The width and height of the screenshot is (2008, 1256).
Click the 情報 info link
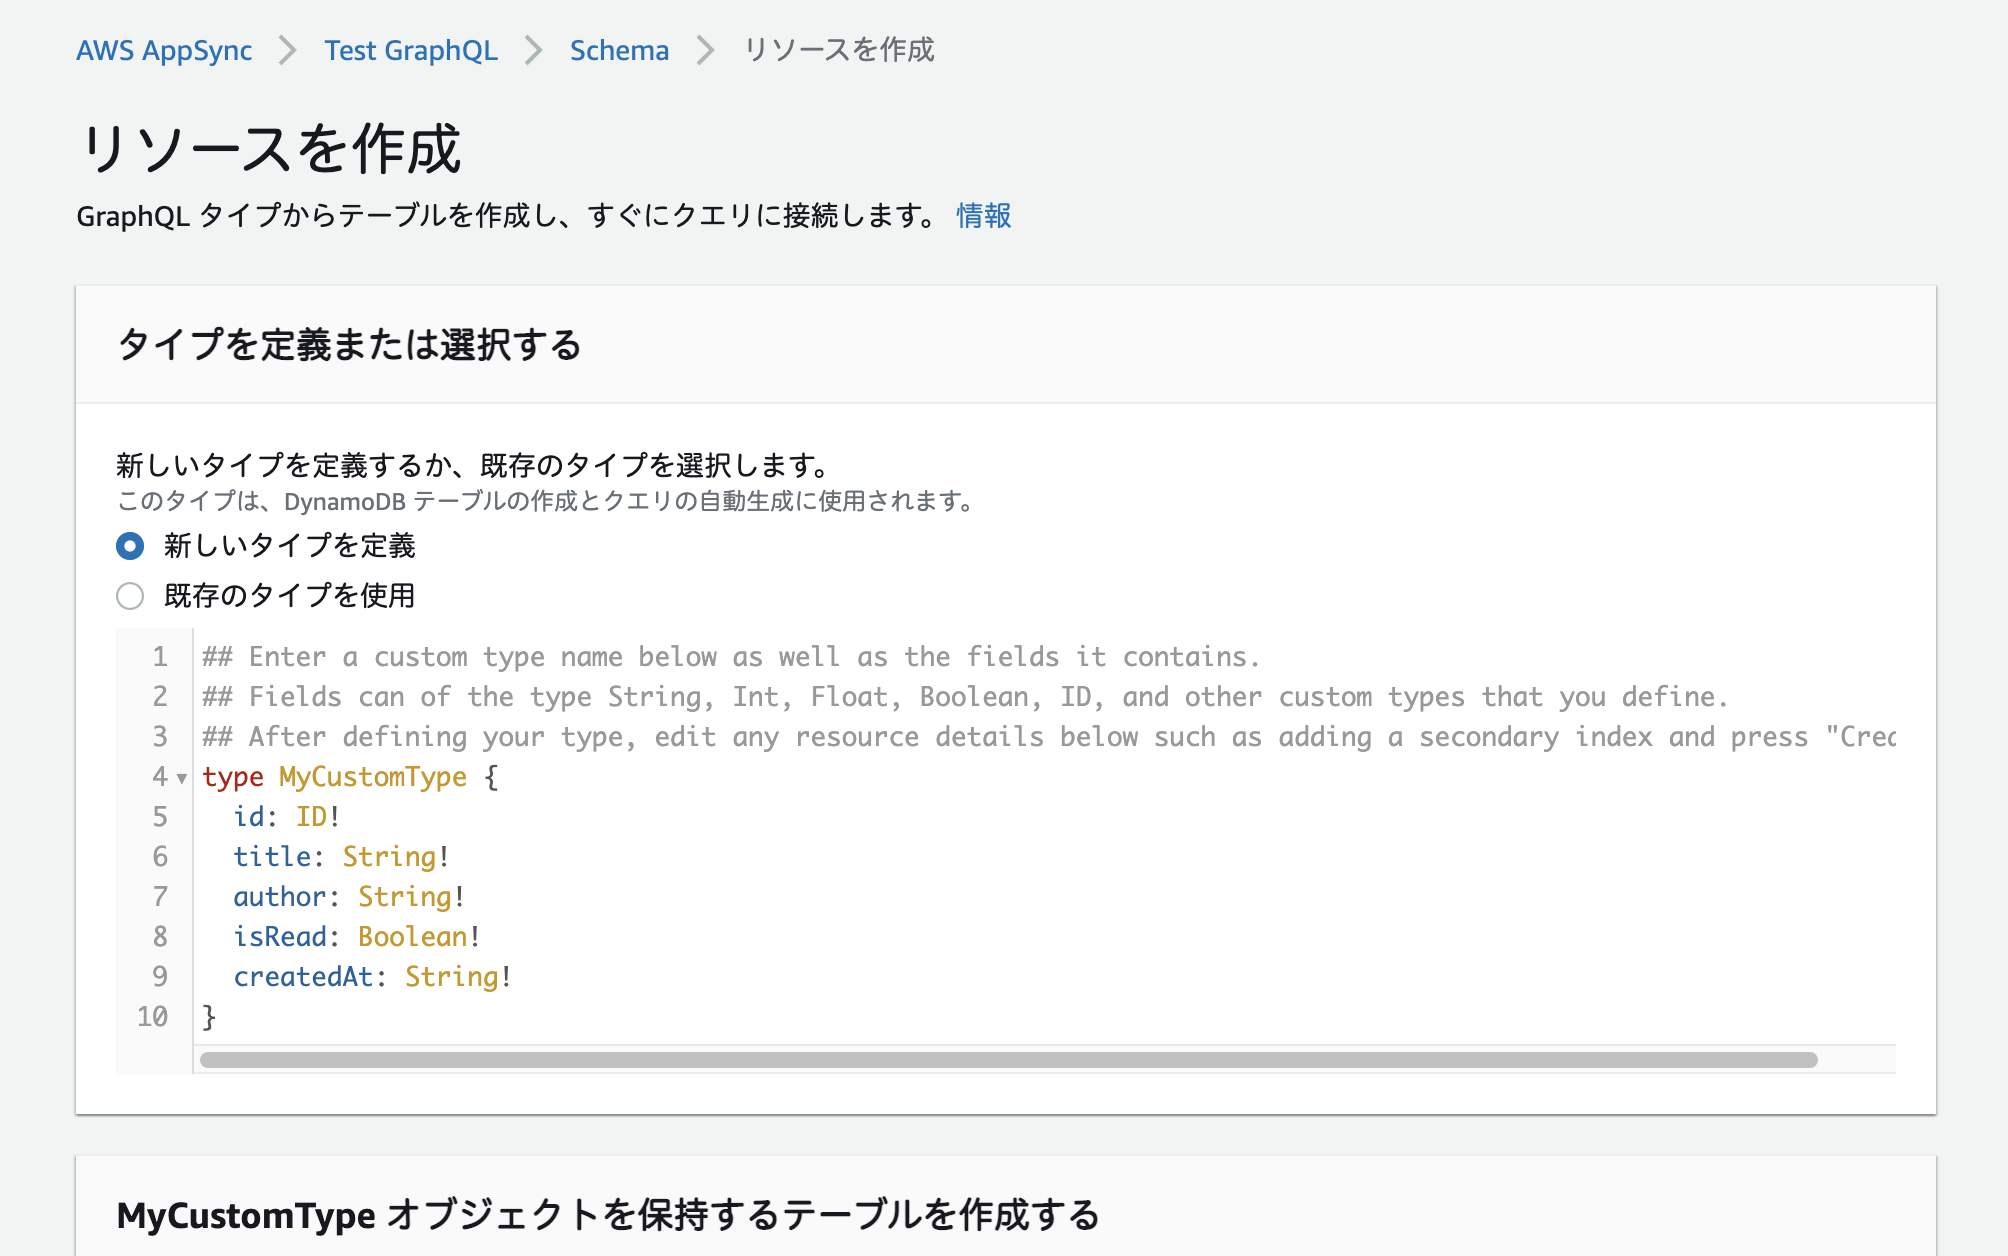pyautogui.click(x=984, y=215)
